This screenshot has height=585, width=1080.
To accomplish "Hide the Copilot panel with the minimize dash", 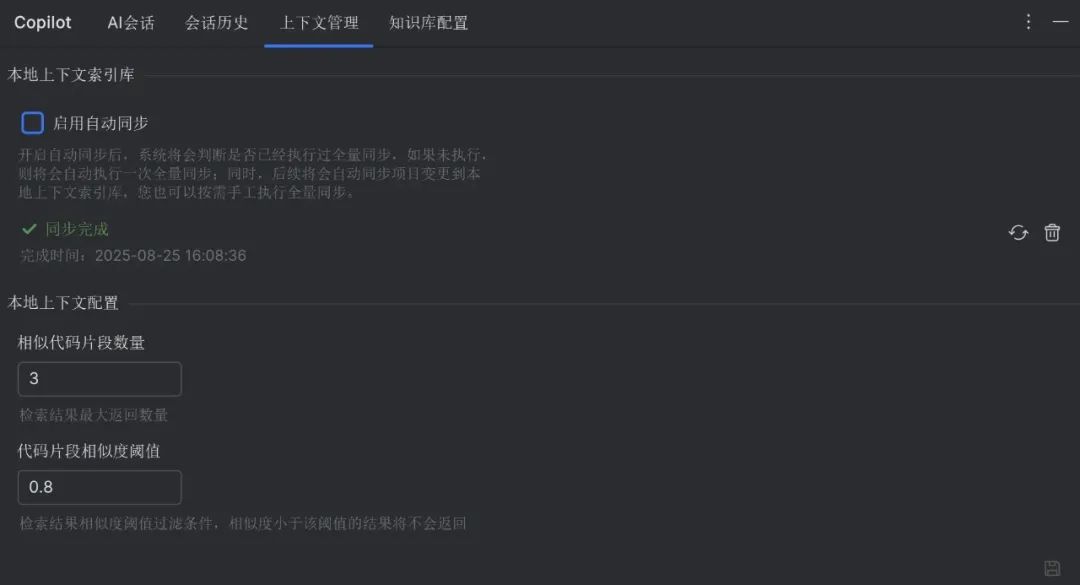I will 1061,22.
